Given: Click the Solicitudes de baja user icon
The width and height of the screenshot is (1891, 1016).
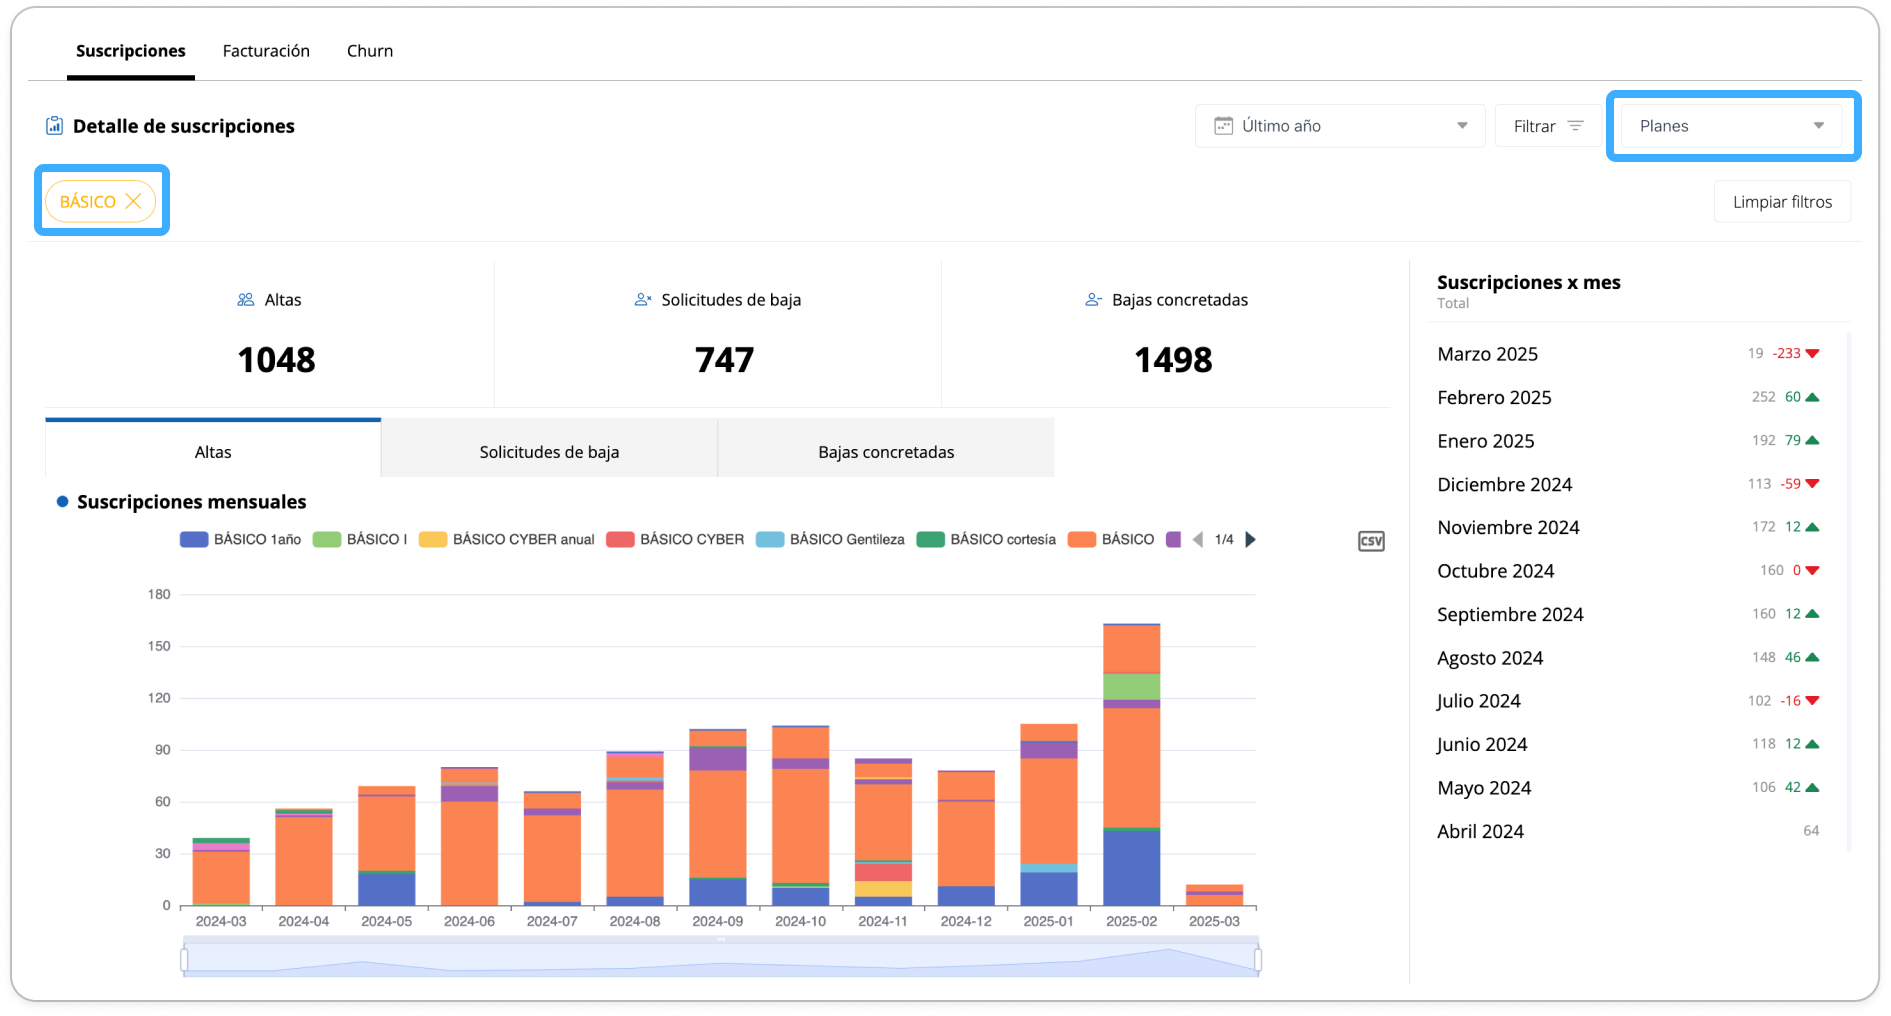Looking at the screenshot, I should coord(643,300).
